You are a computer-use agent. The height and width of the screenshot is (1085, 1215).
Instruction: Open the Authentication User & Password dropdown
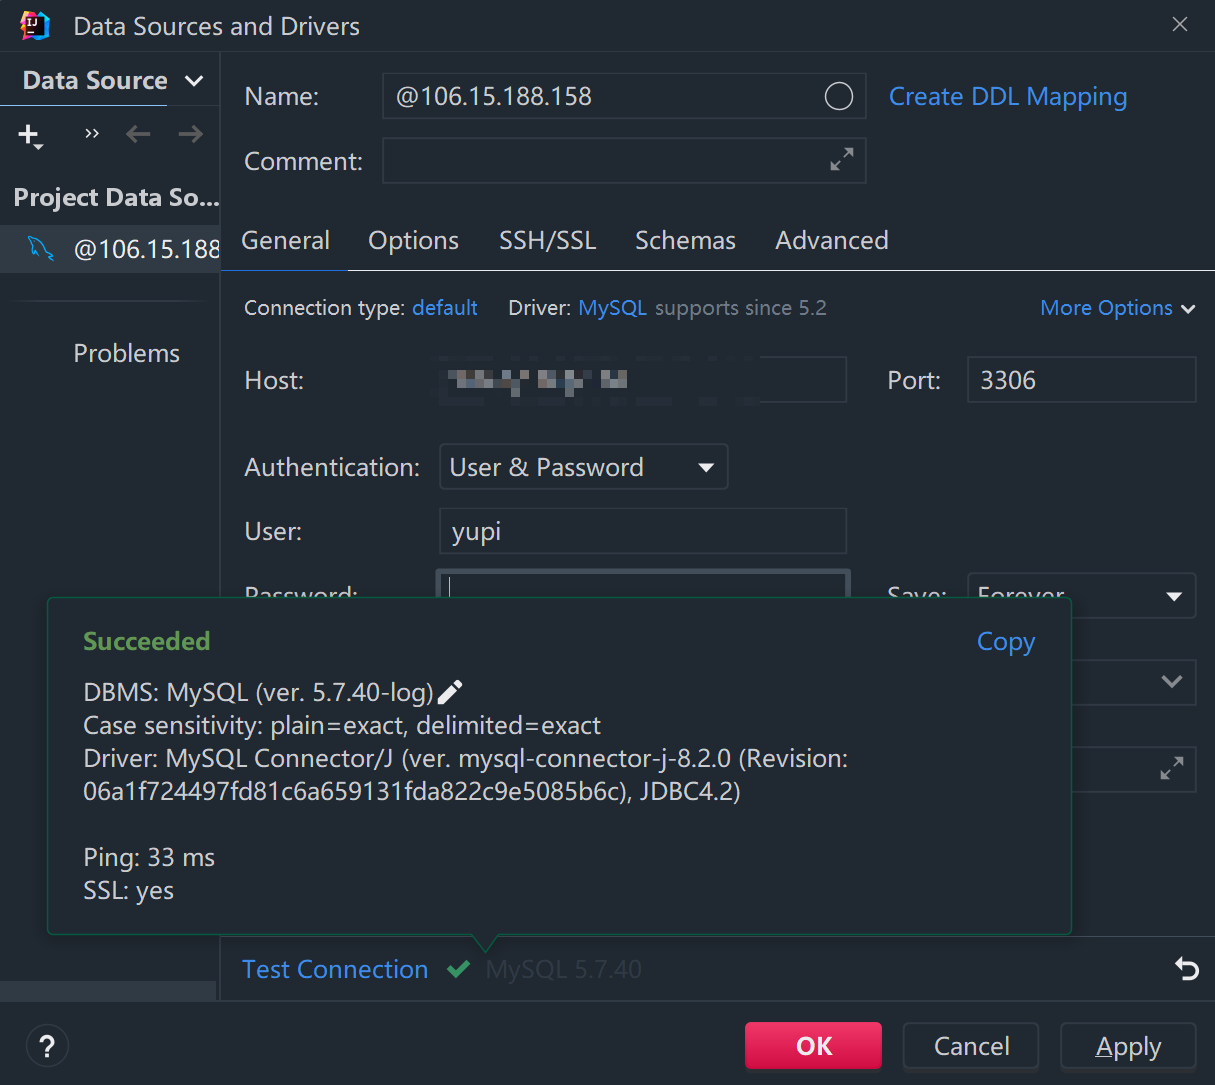pos(583,467)
